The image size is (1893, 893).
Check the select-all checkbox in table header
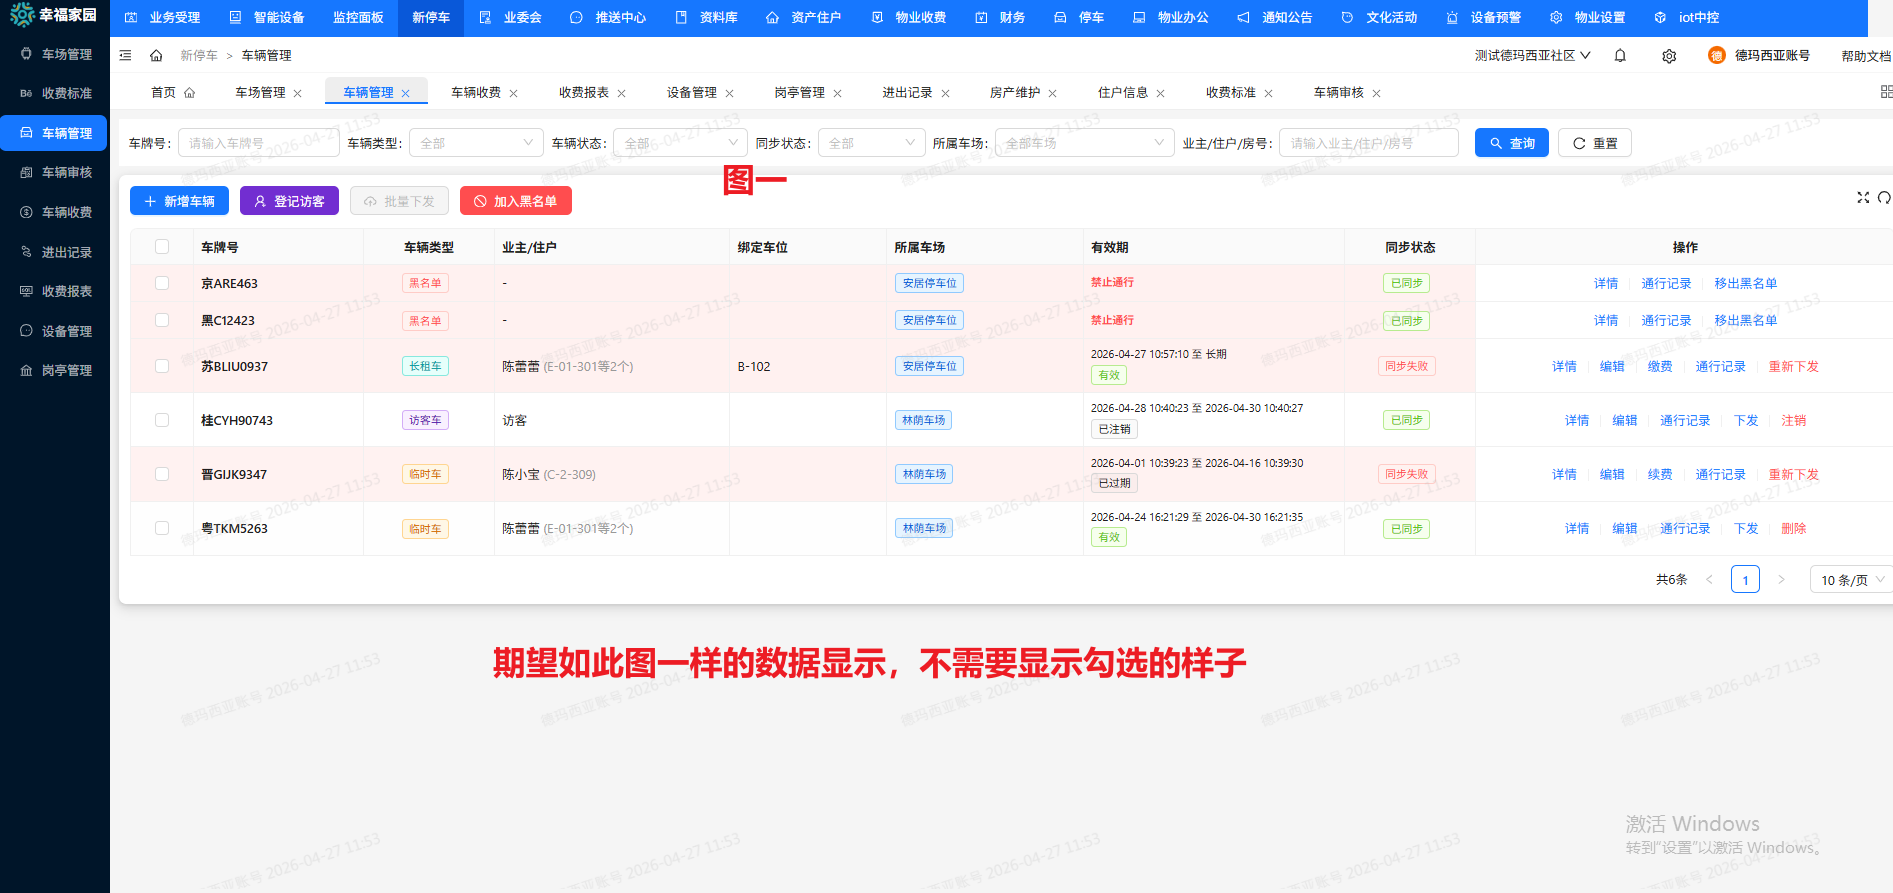[x=162, y=247]
